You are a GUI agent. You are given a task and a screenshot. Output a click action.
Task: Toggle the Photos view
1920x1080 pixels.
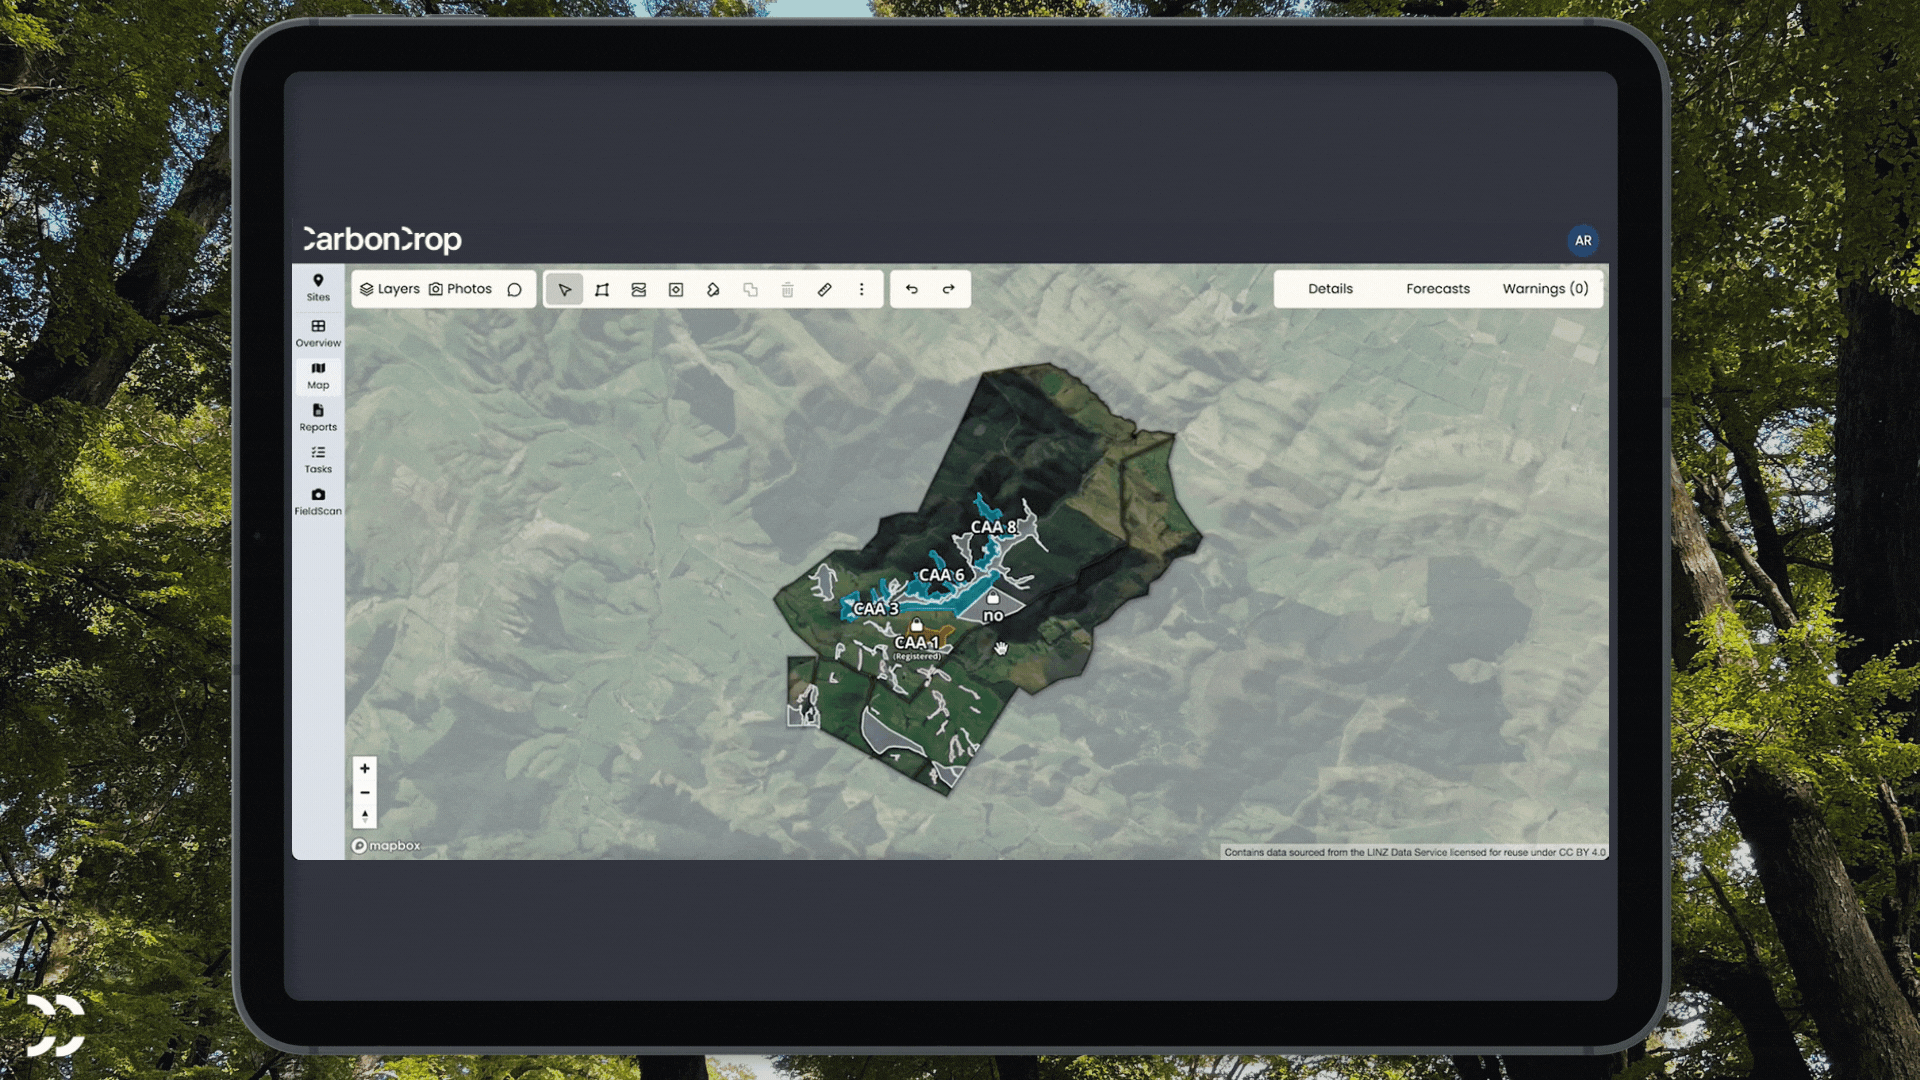coord(460,289)
